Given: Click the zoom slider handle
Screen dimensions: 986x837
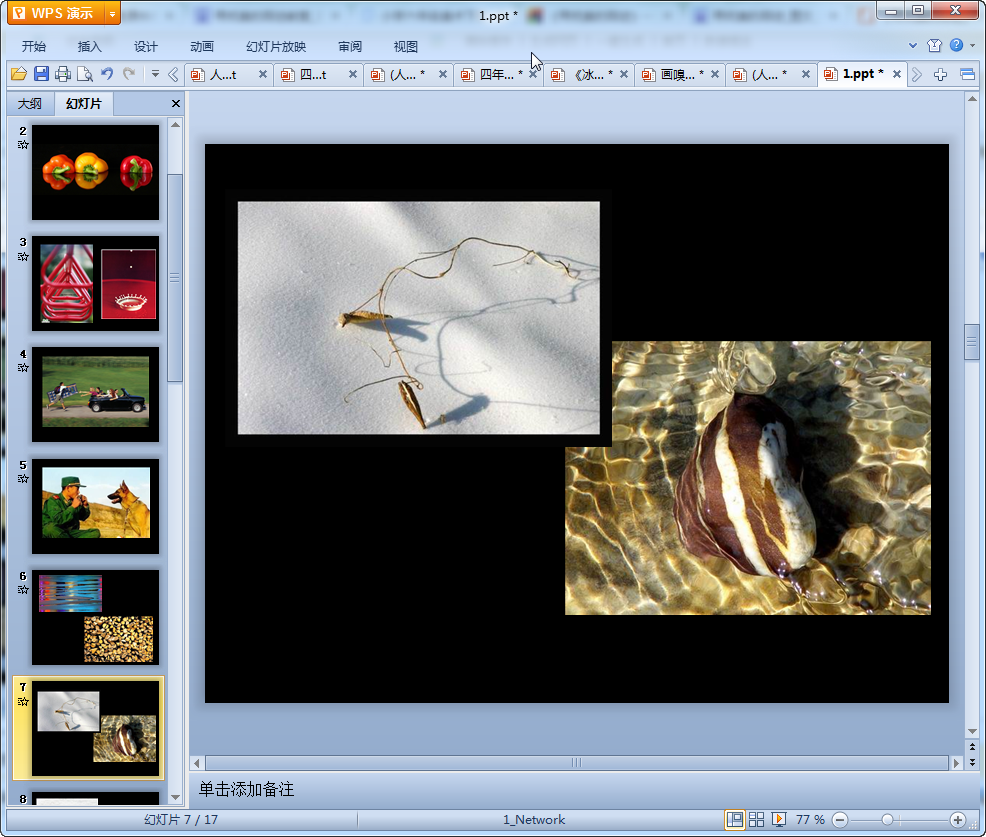Looking at the screenshot, I should point(887,819).
